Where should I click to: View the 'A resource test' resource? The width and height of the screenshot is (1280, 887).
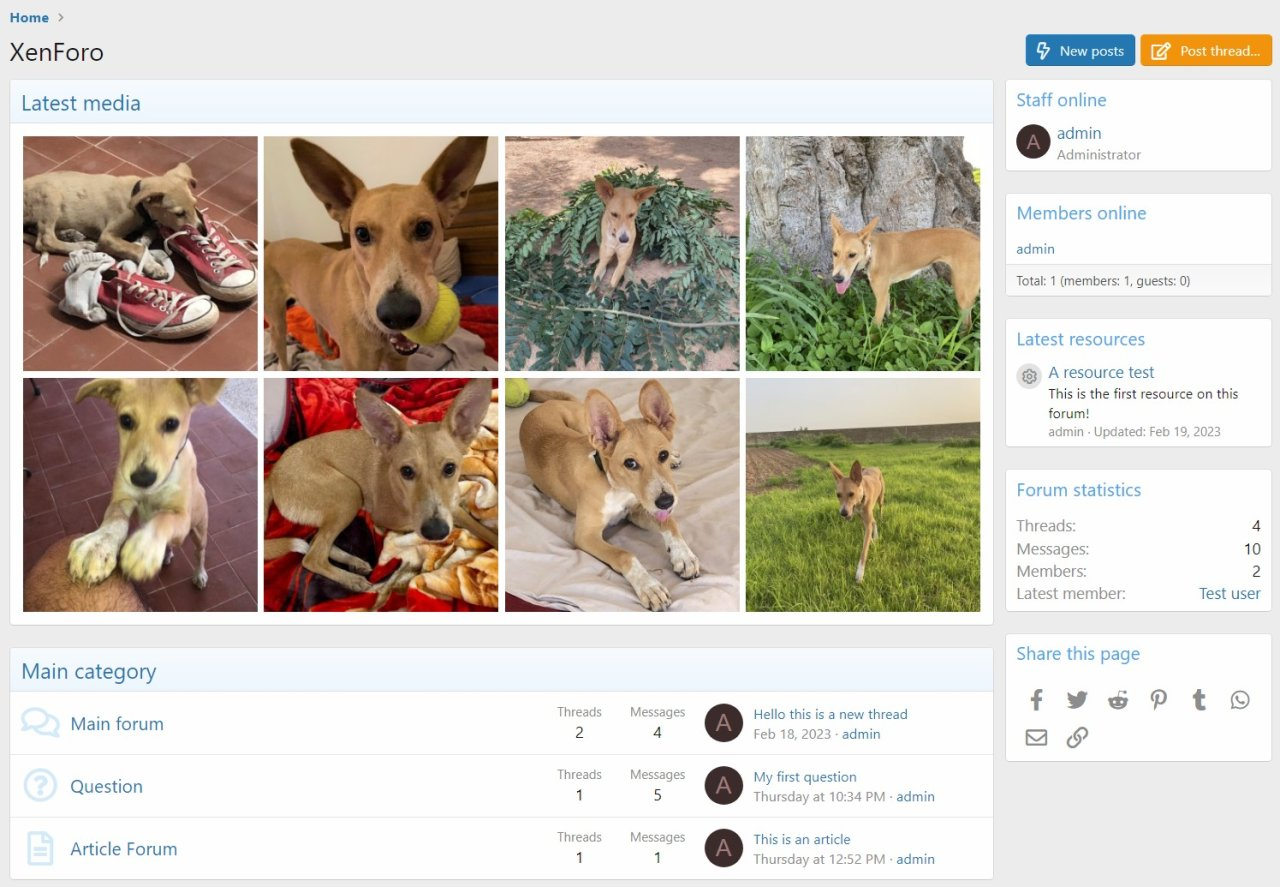[1101, 372]
